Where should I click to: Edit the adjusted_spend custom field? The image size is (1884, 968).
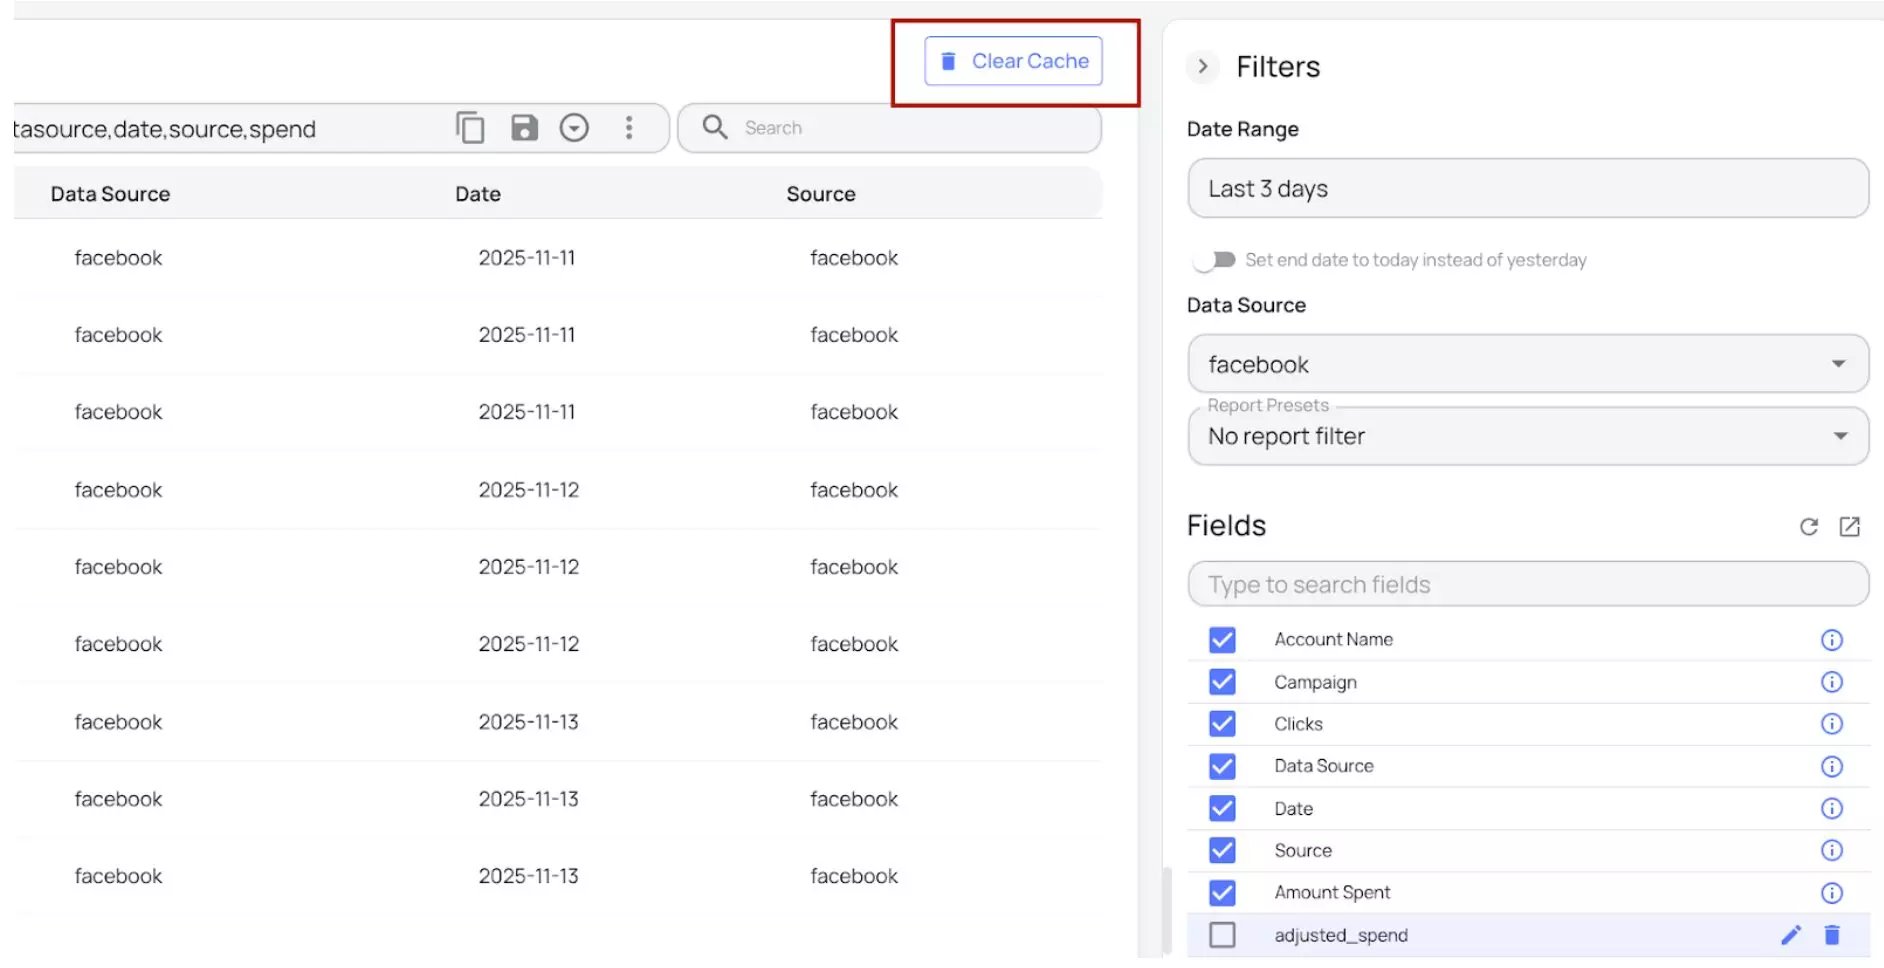[1790, 935]
